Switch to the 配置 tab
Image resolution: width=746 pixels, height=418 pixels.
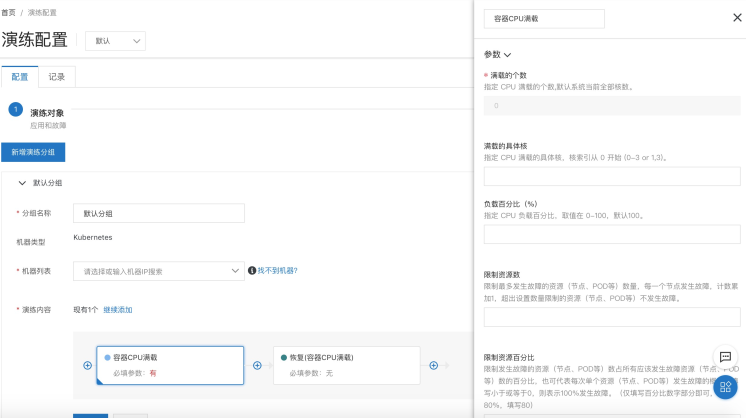(x=20, y=77)
